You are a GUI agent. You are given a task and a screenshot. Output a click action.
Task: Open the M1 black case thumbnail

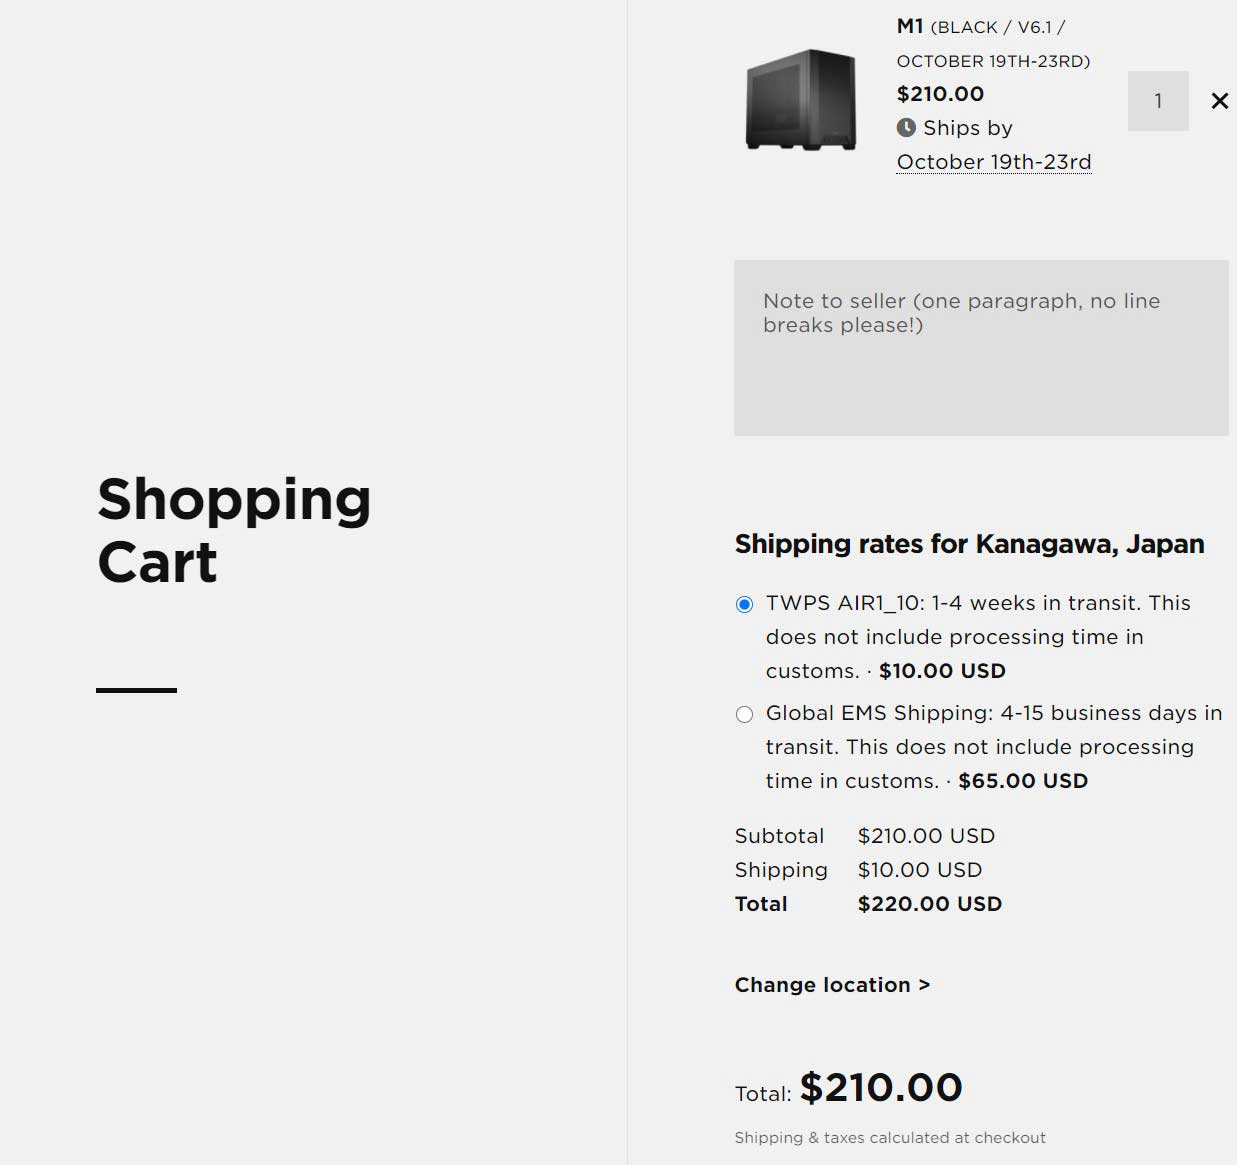coord(801,100)
